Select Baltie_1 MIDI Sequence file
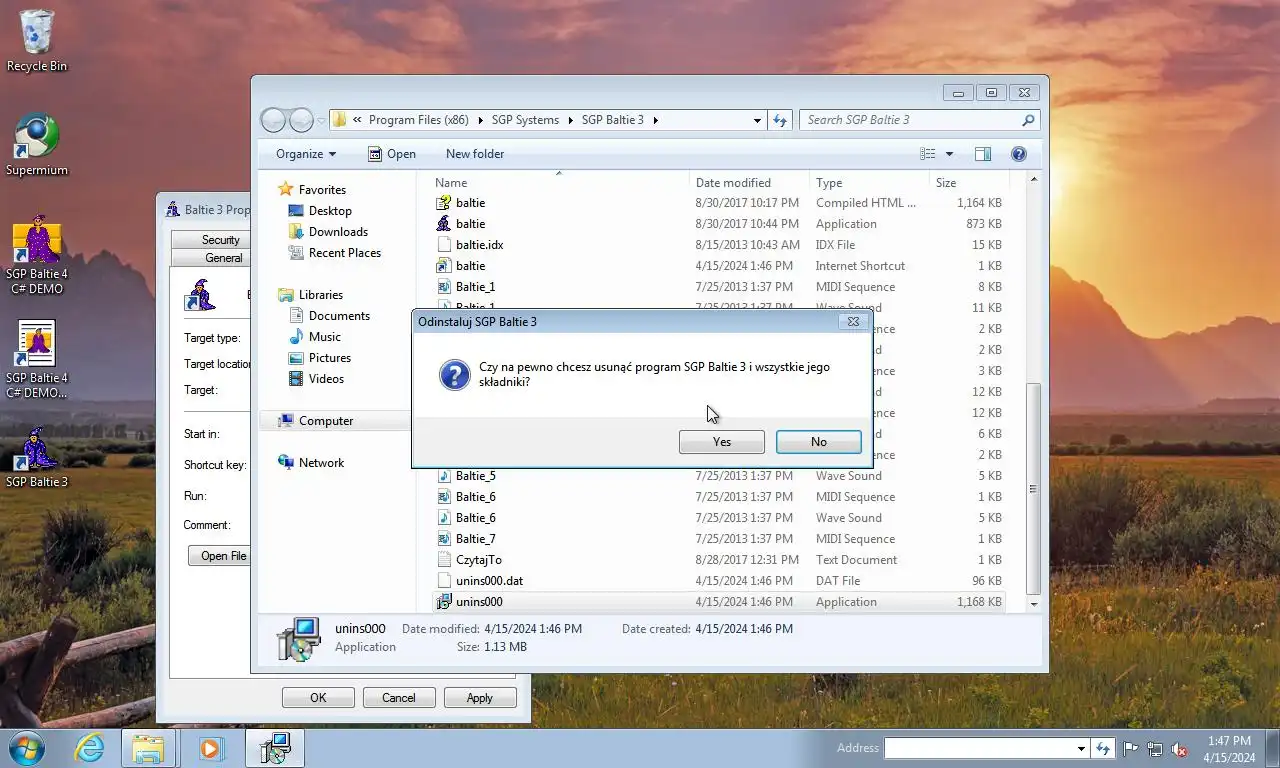This screenshot has width=1280, height=768. point(718,287)
